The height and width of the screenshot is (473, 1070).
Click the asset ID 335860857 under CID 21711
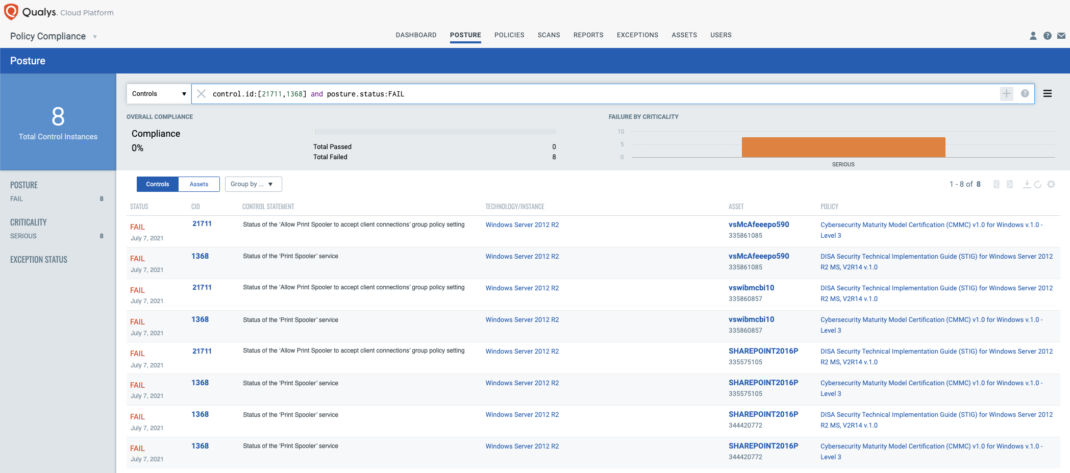pyautogui.click(x=745, y=299)
